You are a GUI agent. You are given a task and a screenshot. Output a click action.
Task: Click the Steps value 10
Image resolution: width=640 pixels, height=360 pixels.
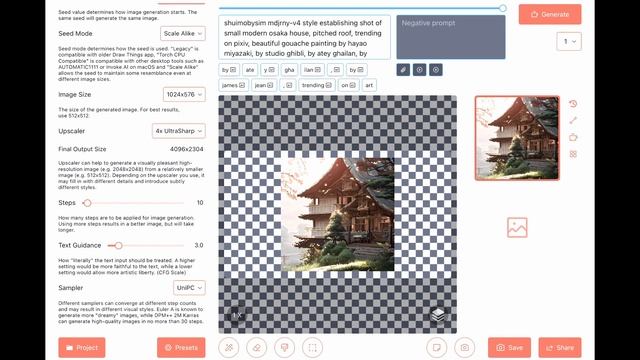pyautogui.click(x=200, y=203)
